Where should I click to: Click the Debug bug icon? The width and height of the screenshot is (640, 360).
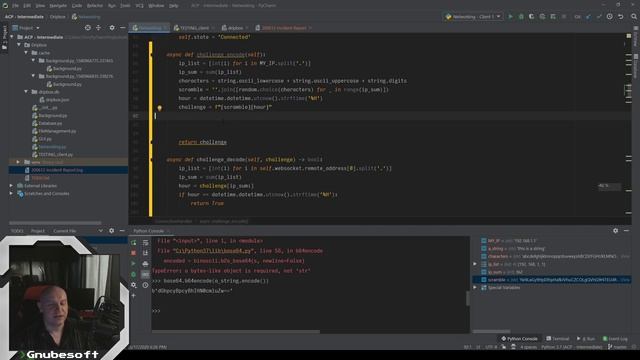tap(521, 17)
